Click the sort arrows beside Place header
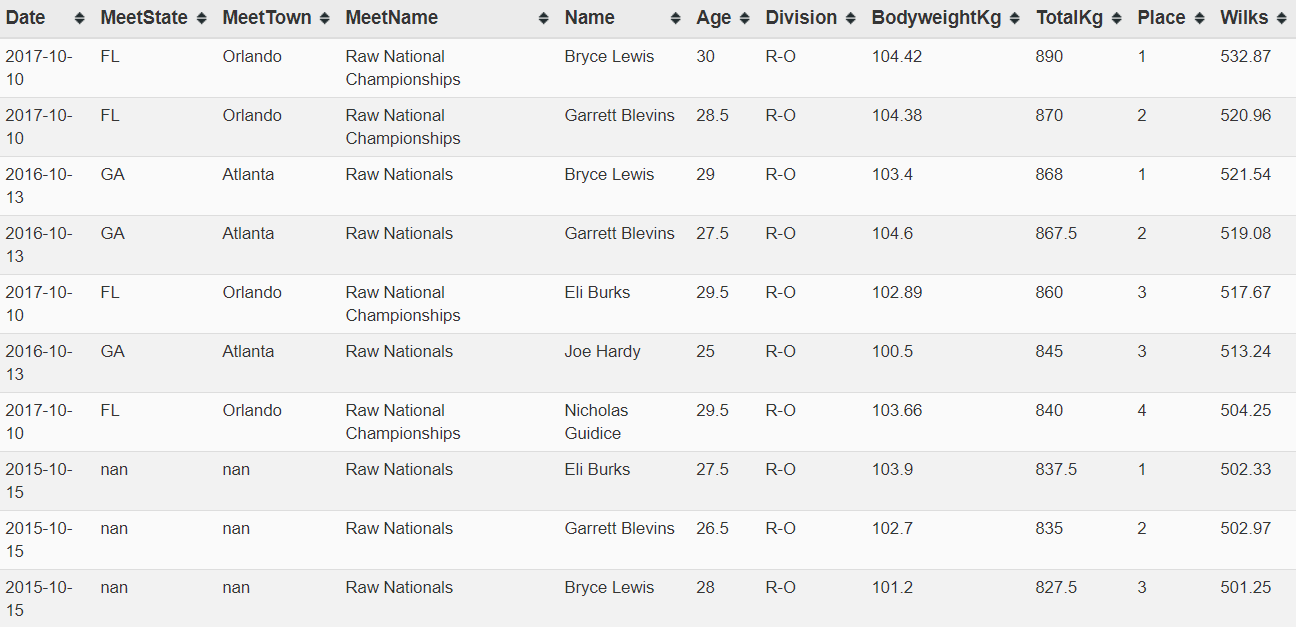 1200,19
